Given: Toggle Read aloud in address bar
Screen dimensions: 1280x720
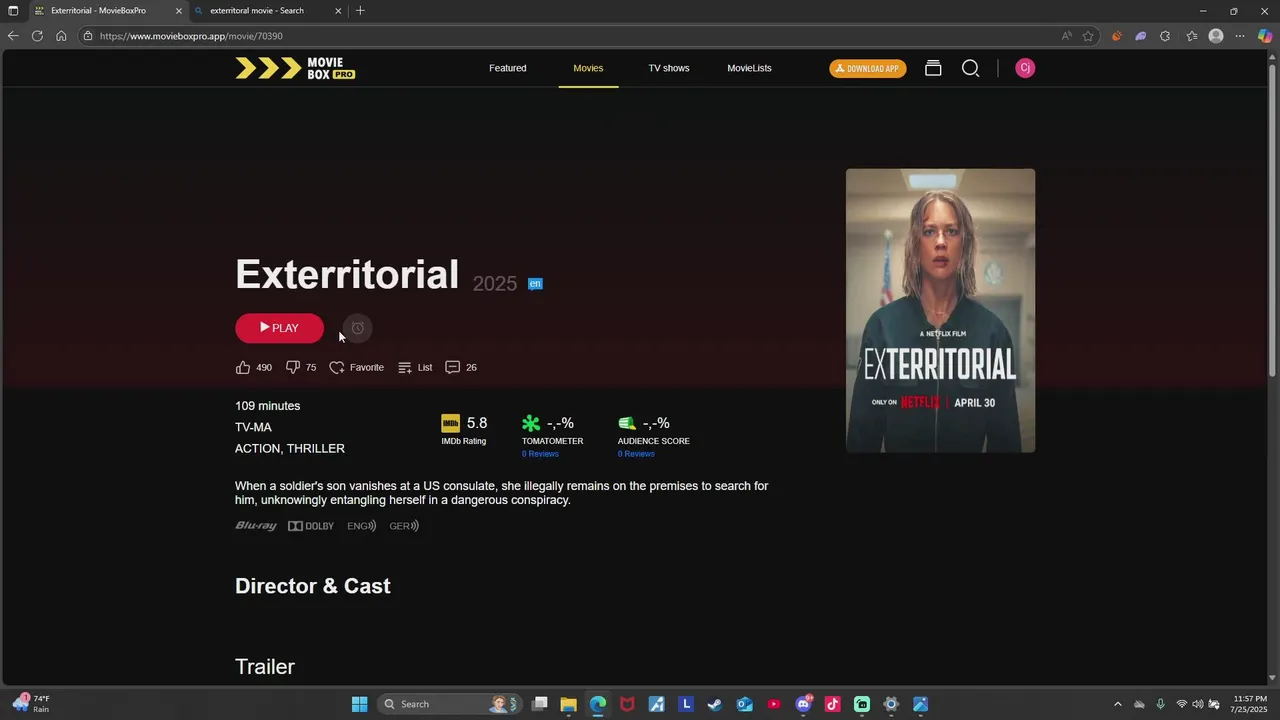Looking at the screenshot, I should coord(1067,36).
